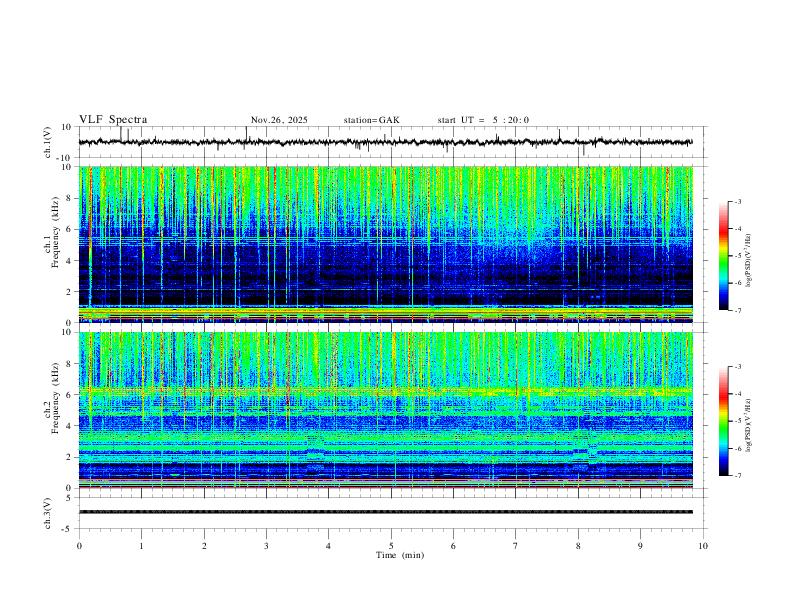Select the log(PSD) label beside ch.2 color bar
The width and height of the screenshot is (792, 612).
pyautogui.click(x=749, y=425)
